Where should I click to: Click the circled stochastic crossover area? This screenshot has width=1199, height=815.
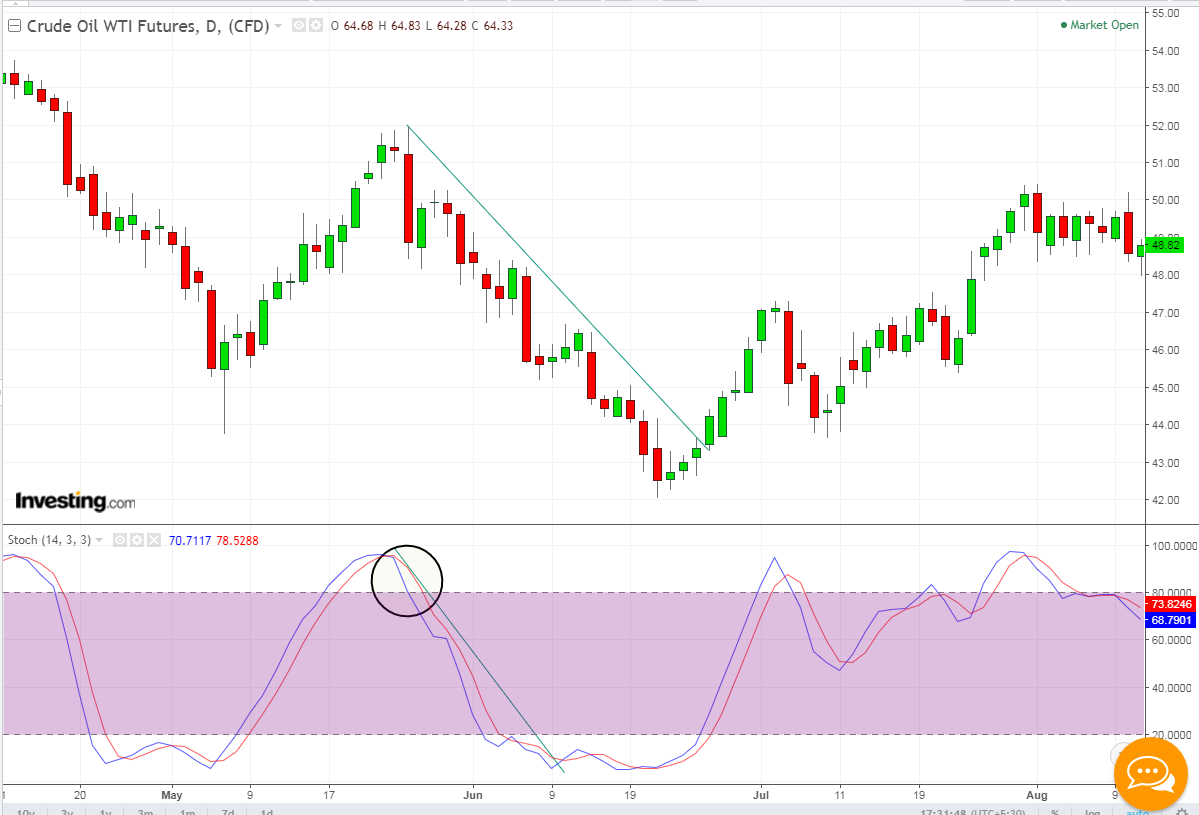[407, 580]
